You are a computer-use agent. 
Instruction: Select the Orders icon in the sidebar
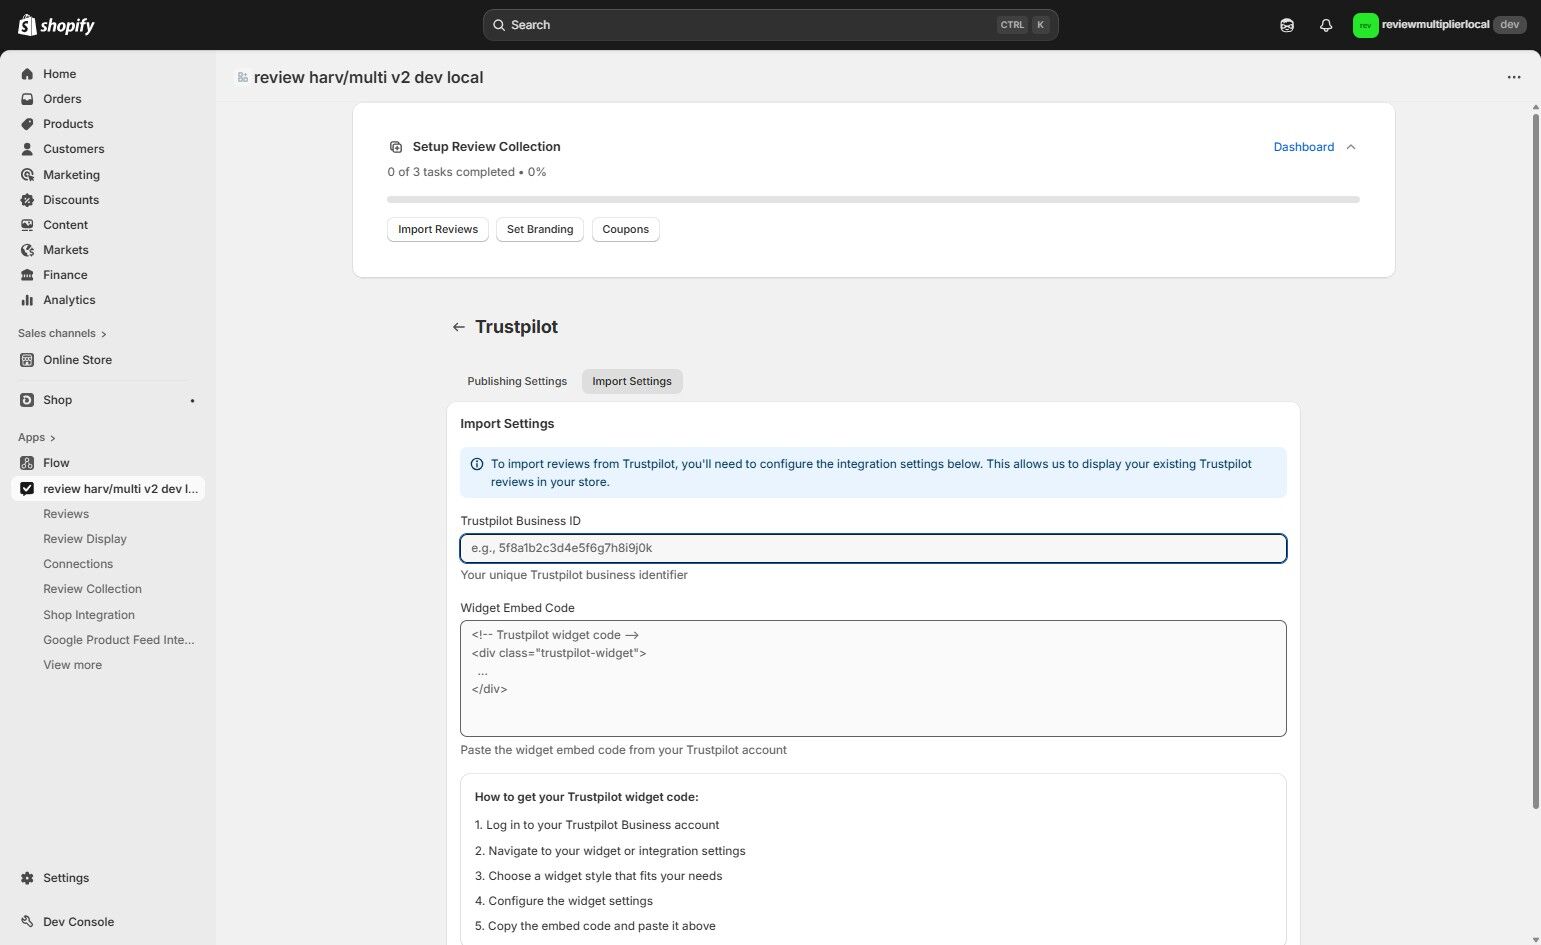27,98
